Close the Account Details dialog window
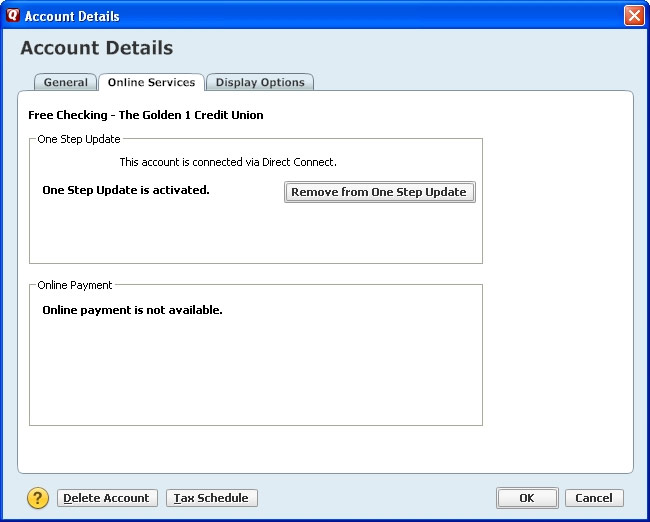 634,16
